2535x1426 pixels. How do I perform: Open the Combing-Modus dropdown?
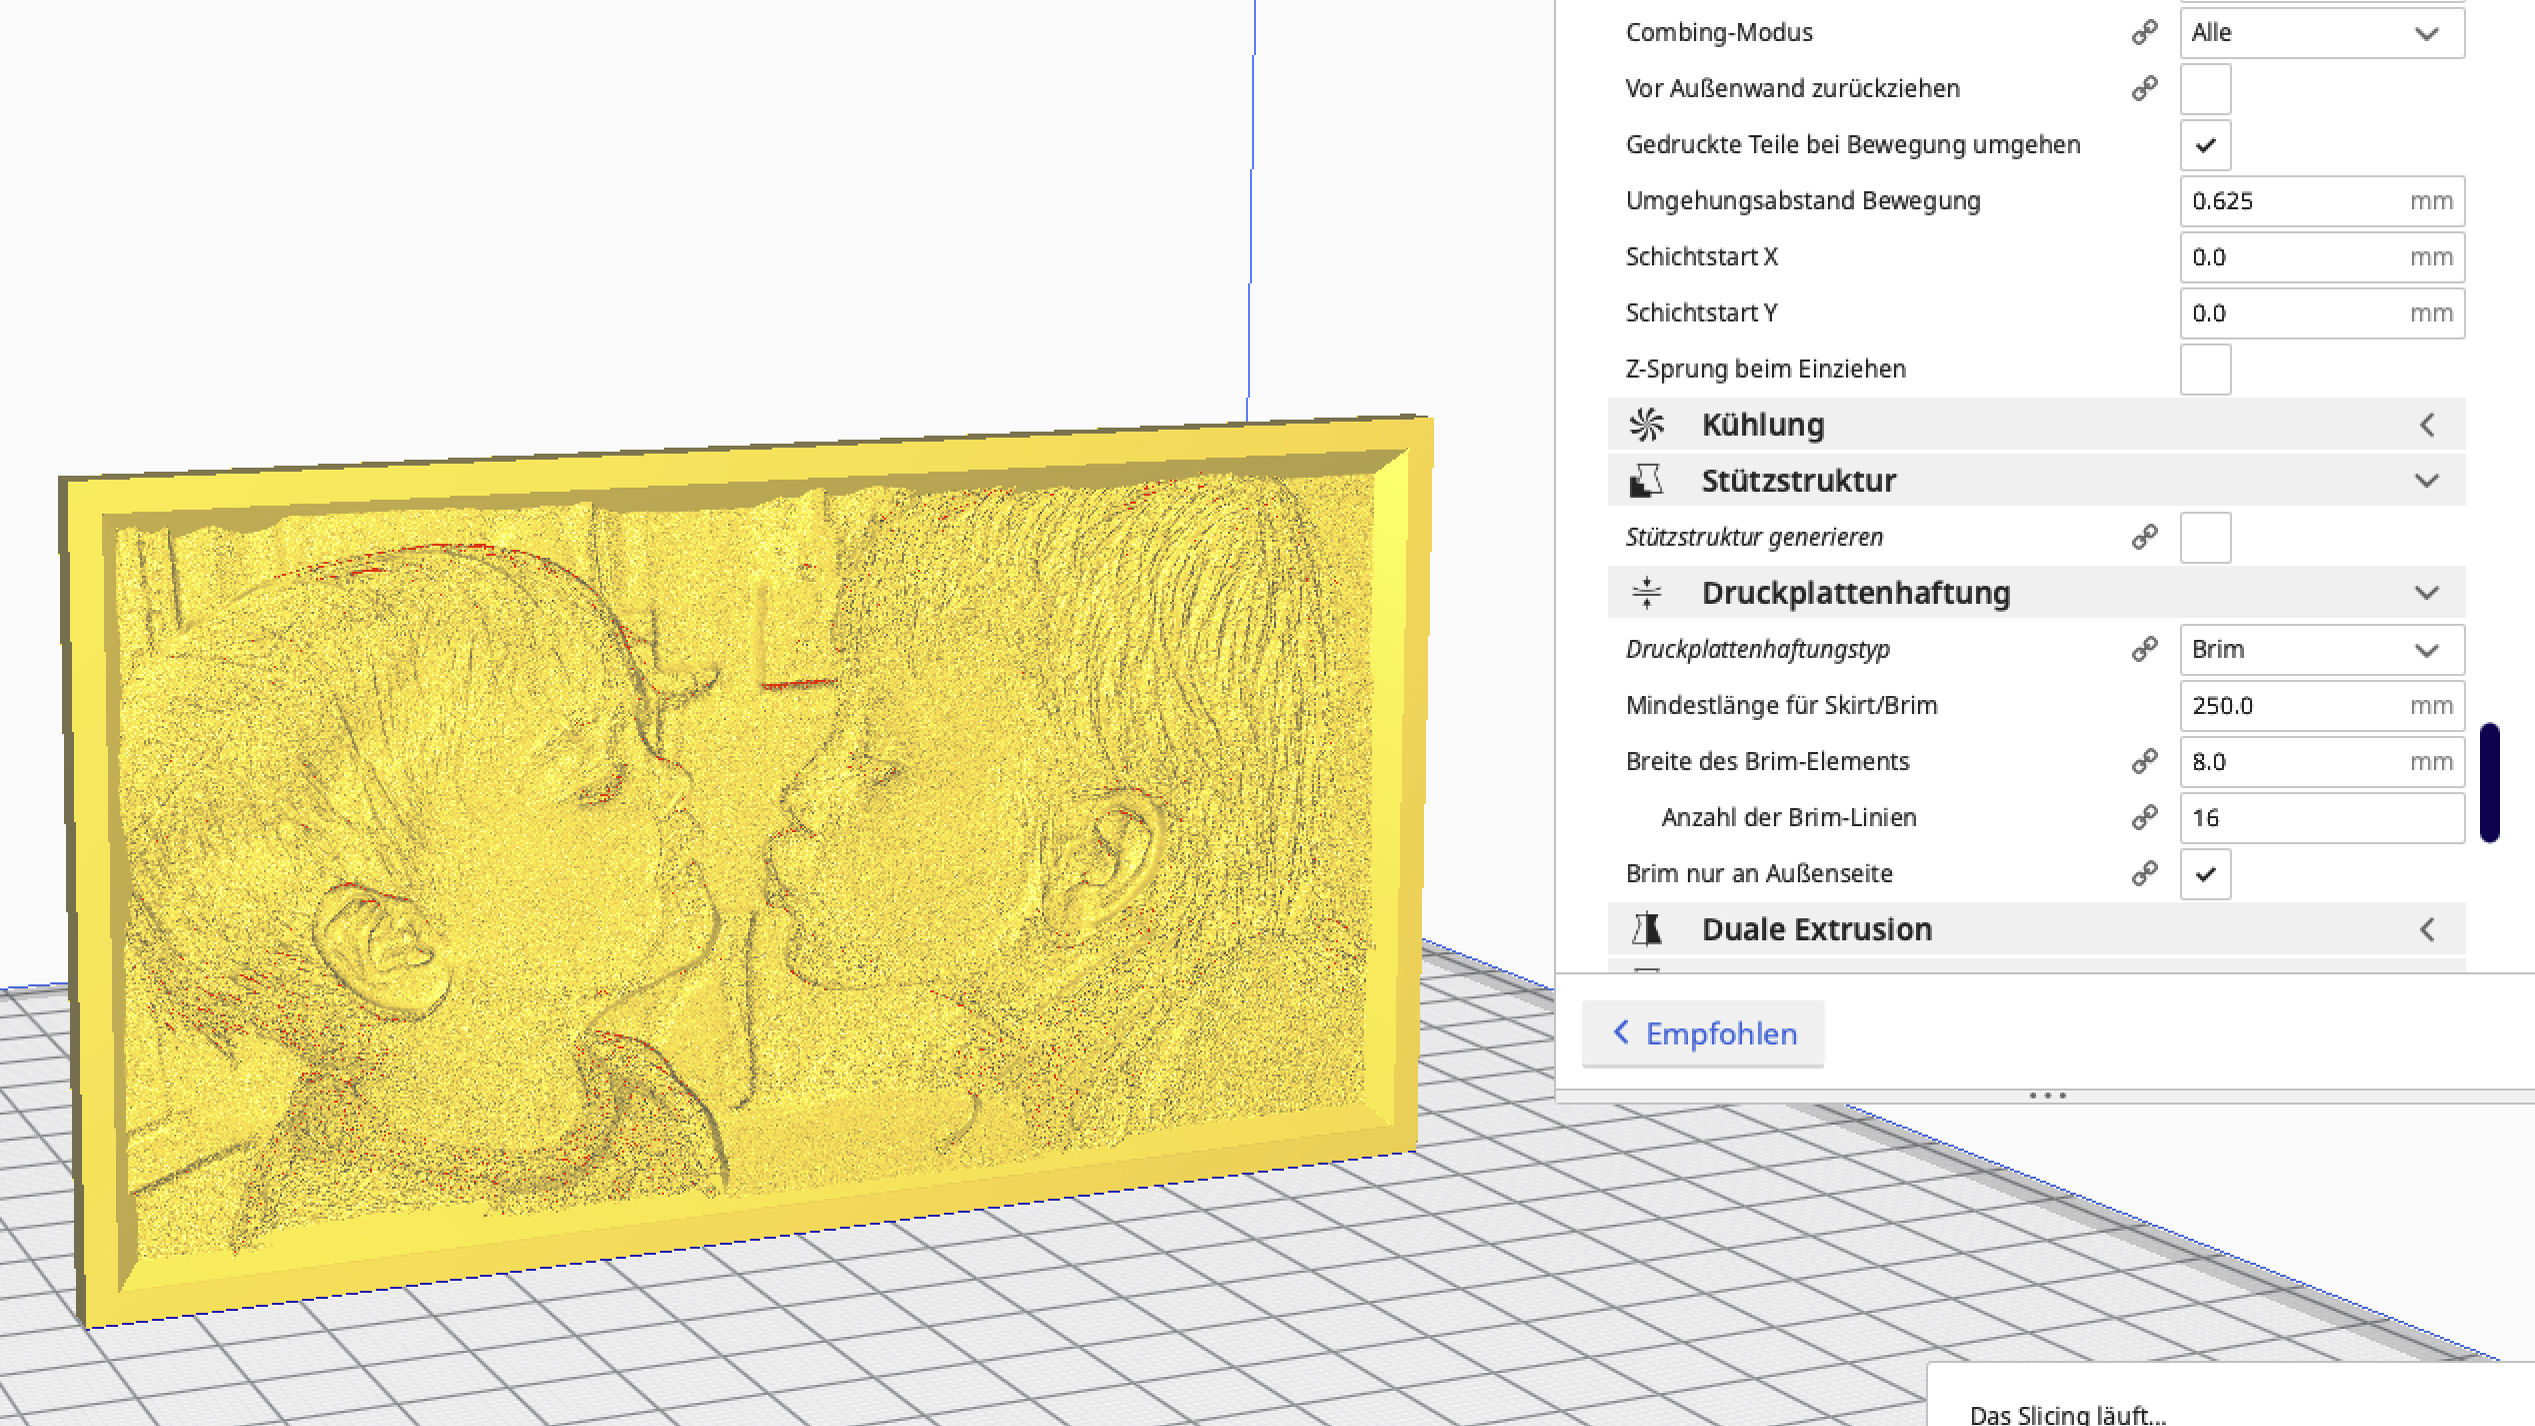click(x=2321, y=32)
